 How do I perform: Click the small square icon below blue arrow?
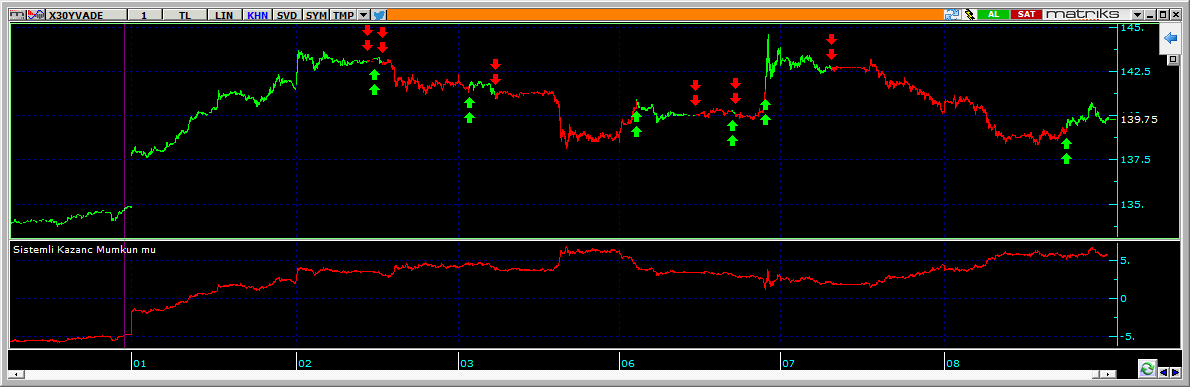(1173, 59)
